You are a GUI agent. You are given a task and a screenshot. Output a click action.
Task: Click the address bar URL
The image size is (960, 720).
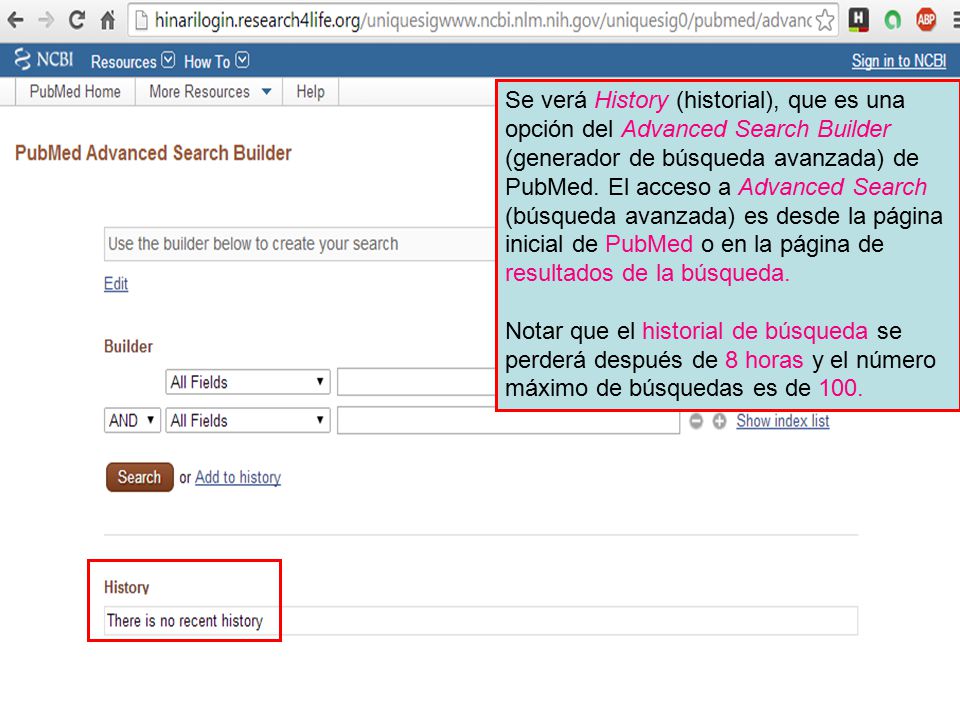(482, 20)
